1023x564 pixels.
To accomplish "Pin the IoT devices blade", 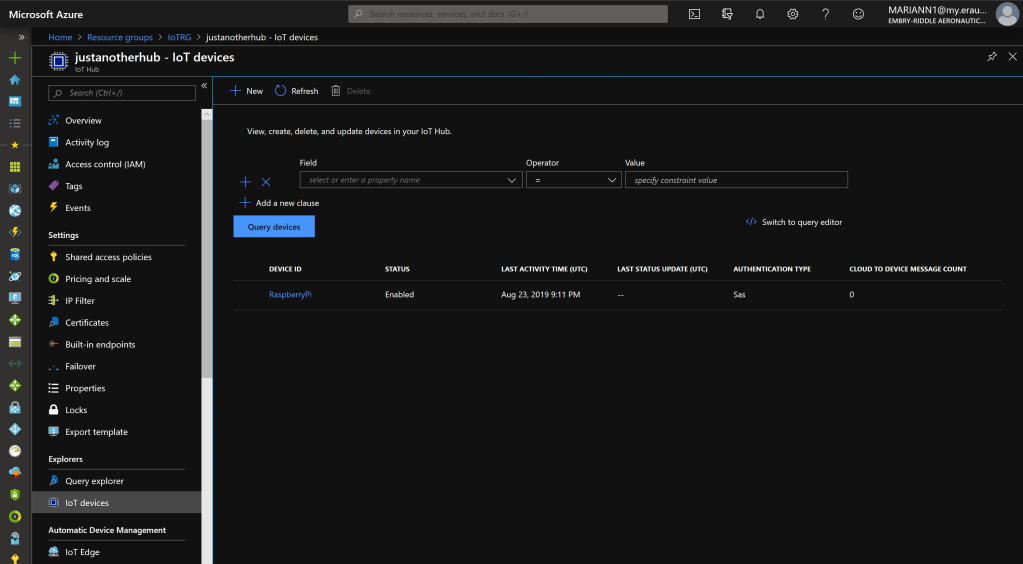I will click(992, 57).
